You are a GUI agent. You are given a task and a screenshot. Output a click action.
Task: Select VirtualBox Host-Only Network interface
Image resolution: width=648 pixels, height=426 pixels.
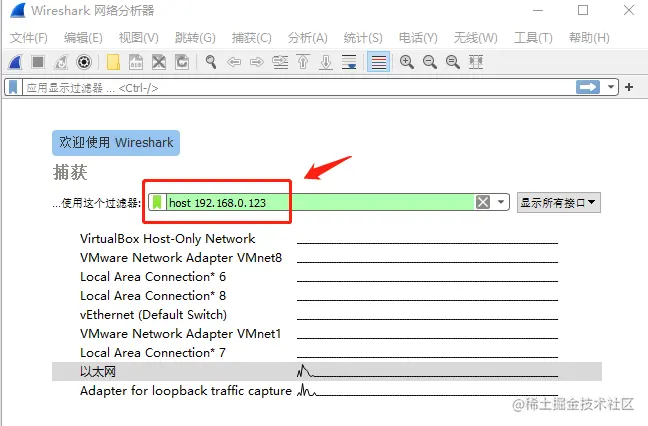pyautogui.click(x=167, y=239)
